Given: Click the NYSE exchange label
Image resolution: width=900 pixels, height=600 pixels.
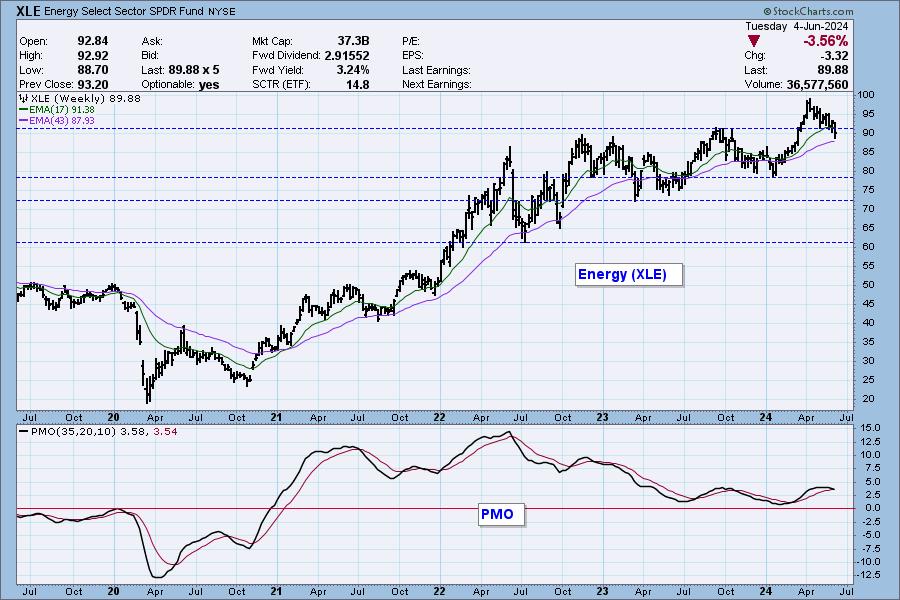Looking at the screenshot, I should pyautogui.click(x=222, y=12).
